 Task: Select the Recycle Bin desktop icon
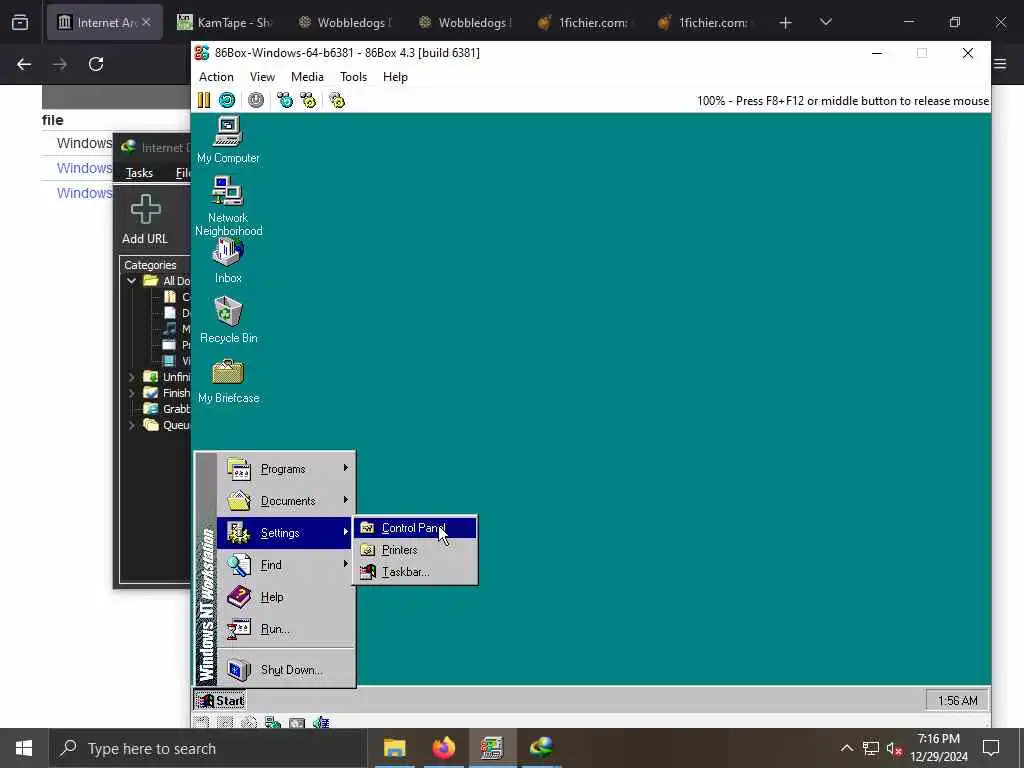[x=228, y=320]
